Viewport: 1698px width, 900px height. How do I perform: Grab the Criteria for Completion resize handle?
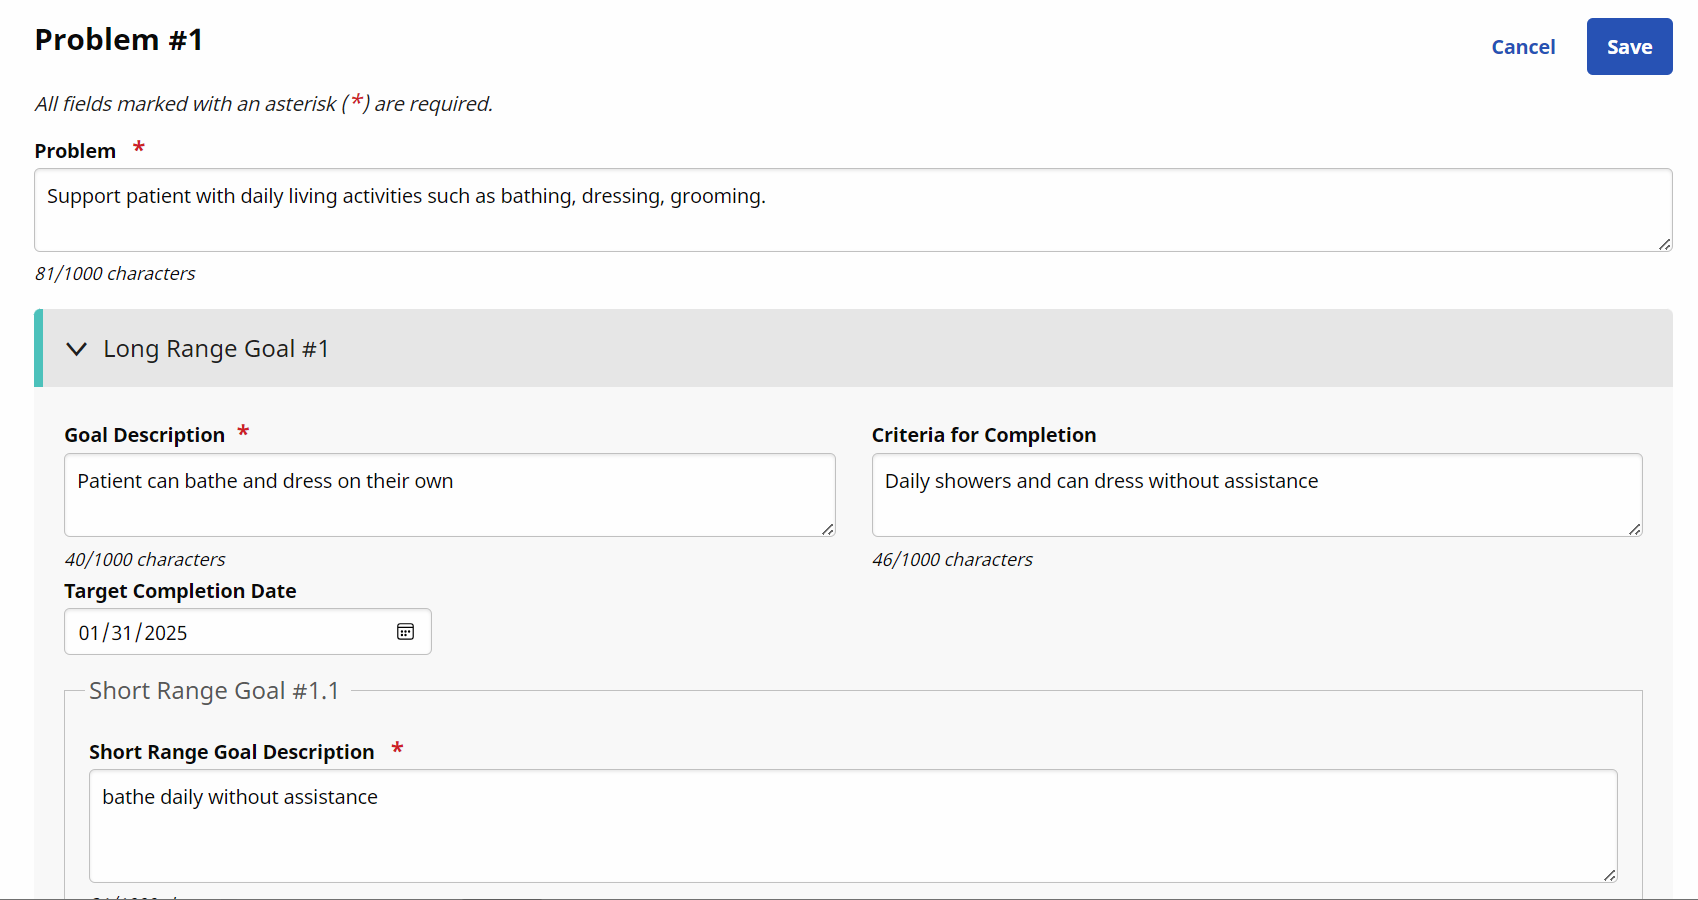click(x=1634, y=529)
